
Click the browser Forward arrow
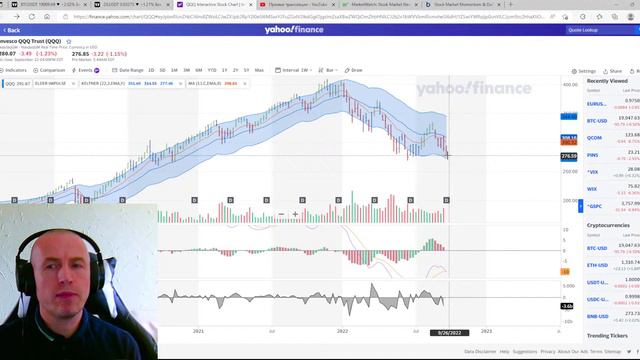pyautogui.click(x=17, y=17)
